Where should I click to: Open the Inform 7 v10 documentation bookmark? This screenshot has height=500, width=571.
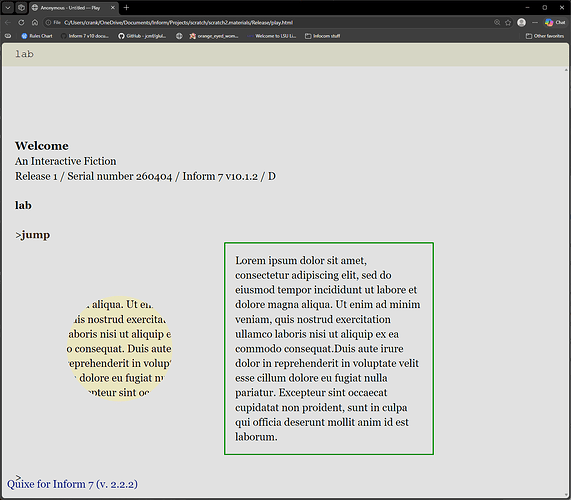pos(85,36)
